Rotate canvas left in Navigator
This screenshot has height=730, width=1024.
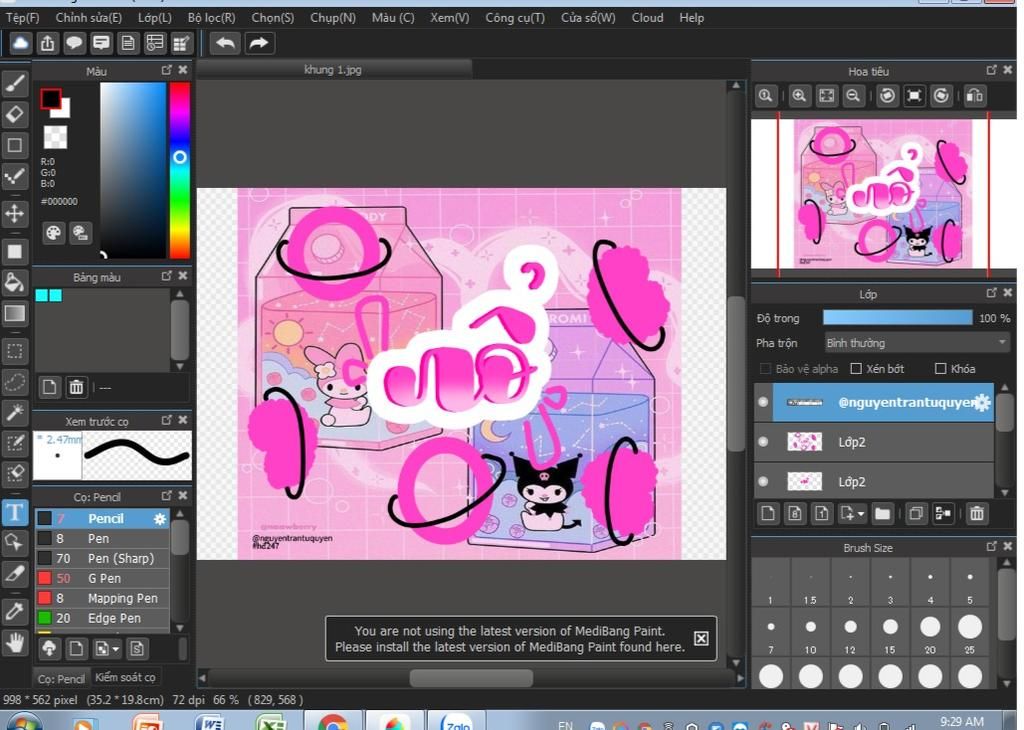[x=887, y=96]
